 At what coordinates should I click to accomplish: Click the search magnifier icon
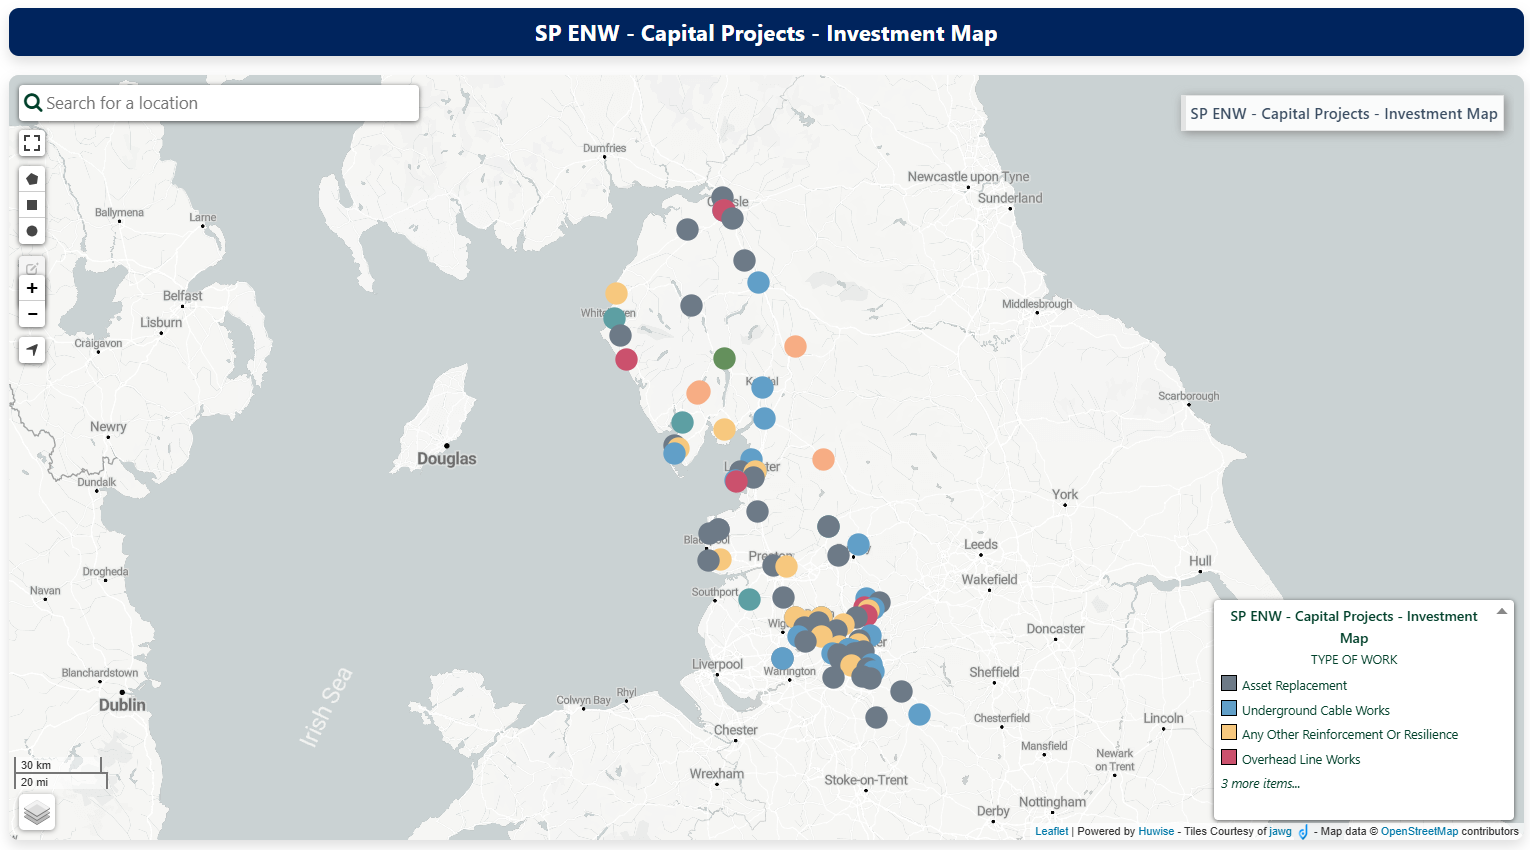[x=33, y=102]
